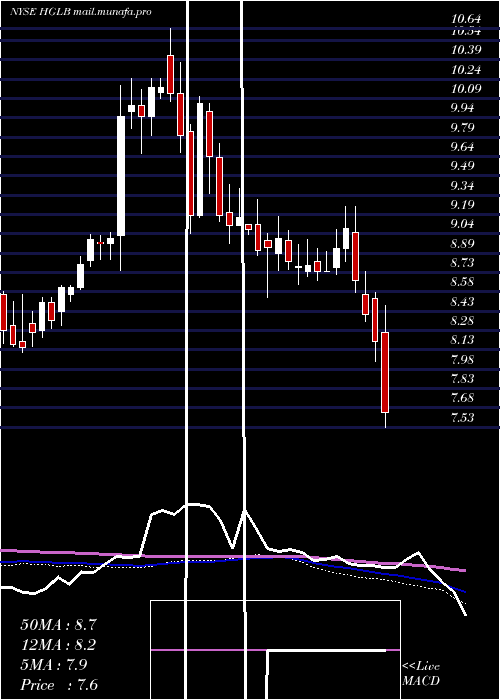Select the 10.64 price axis label

(466, 19)
